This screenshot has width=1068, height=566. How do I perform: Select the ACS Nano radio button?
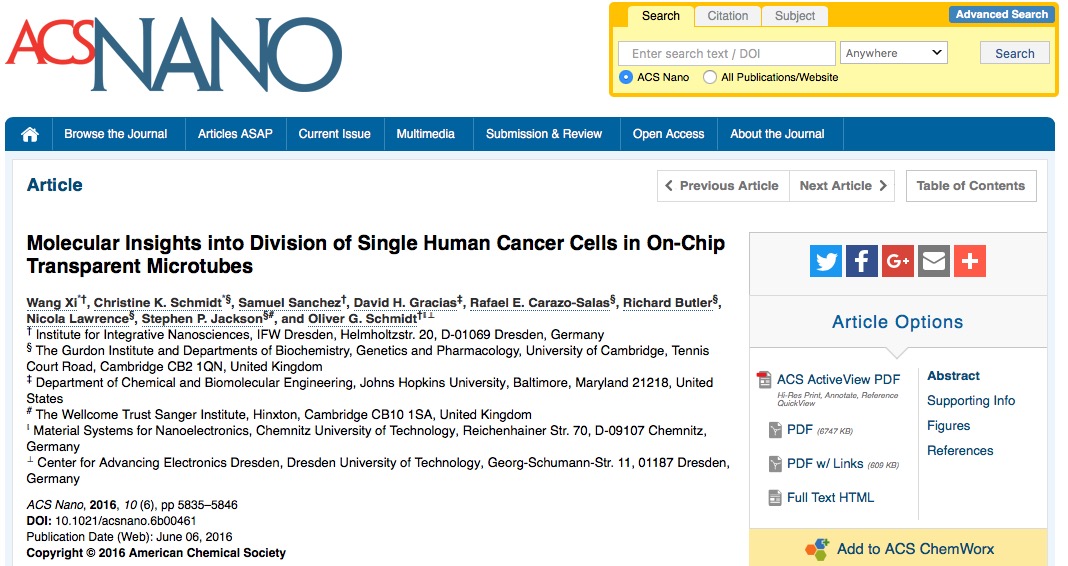coord(625,77)
